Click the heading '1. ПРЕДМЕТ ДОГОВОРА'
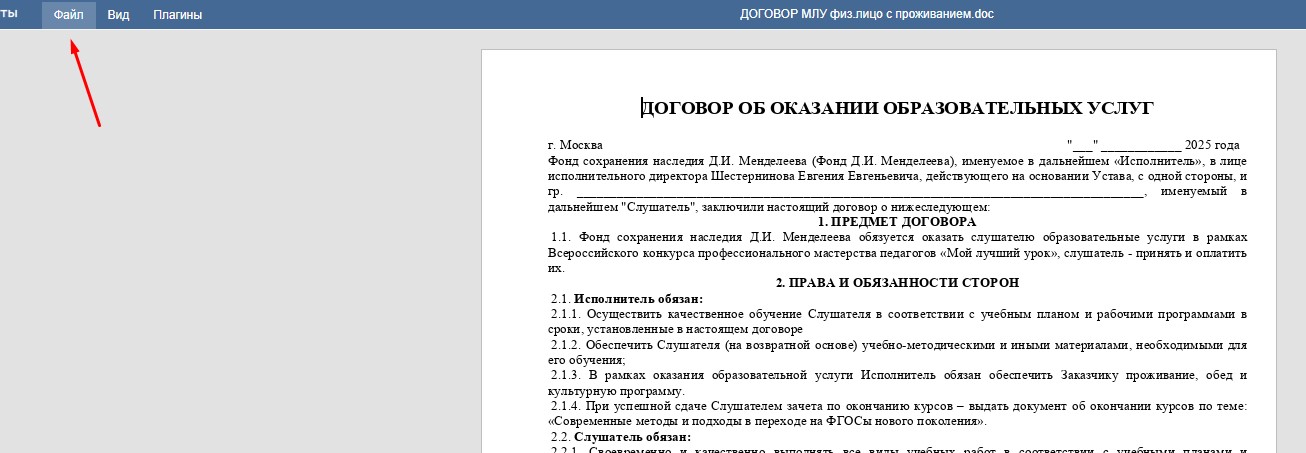 tap(896, 222)
